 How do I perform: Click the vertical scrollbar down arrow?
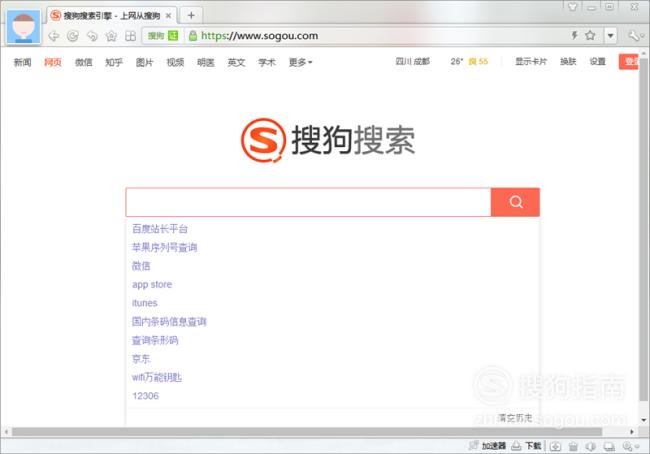644,420
